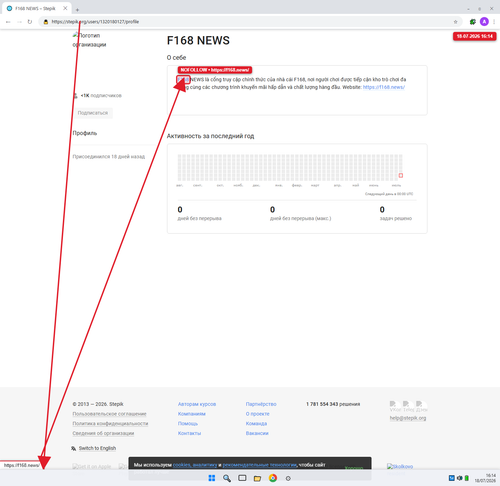Viewport: 500px width, 486px height.
Task: Click the round settings-like taskbar icon
Action: (x=288, y=478)
